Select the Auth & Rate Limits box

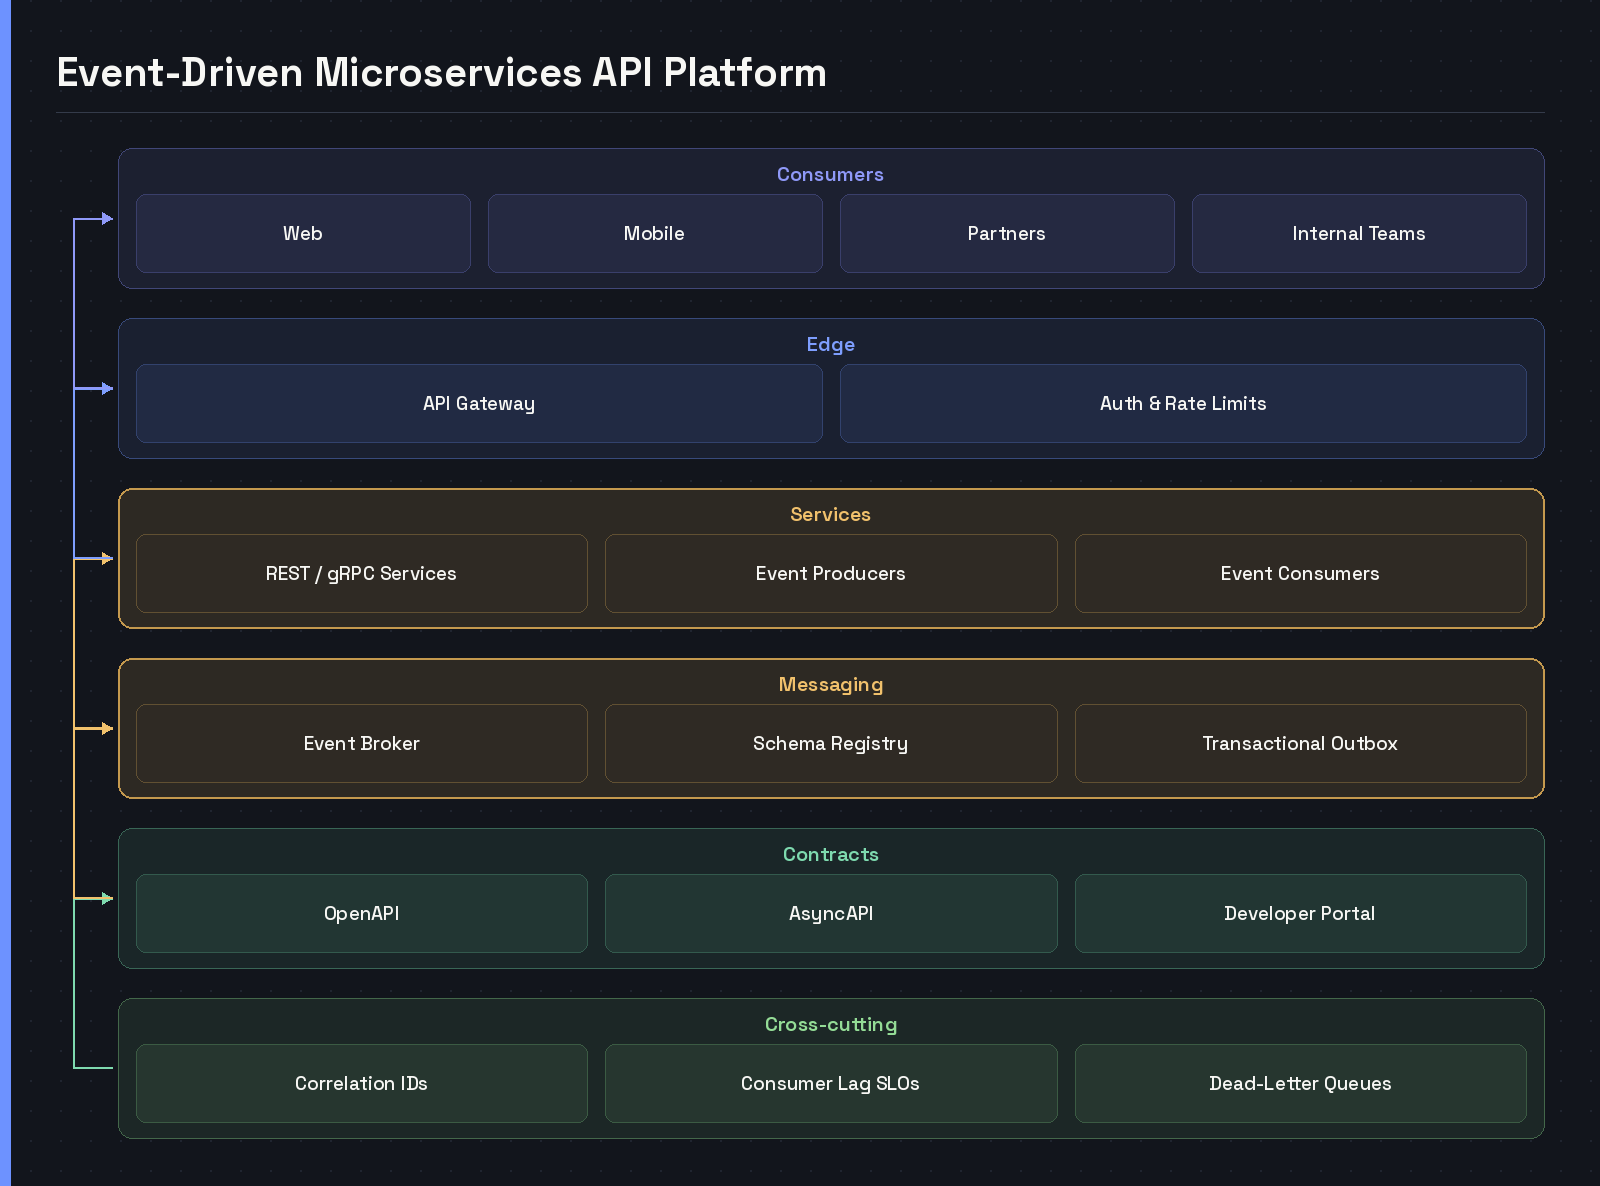(x=1183, y=403)
